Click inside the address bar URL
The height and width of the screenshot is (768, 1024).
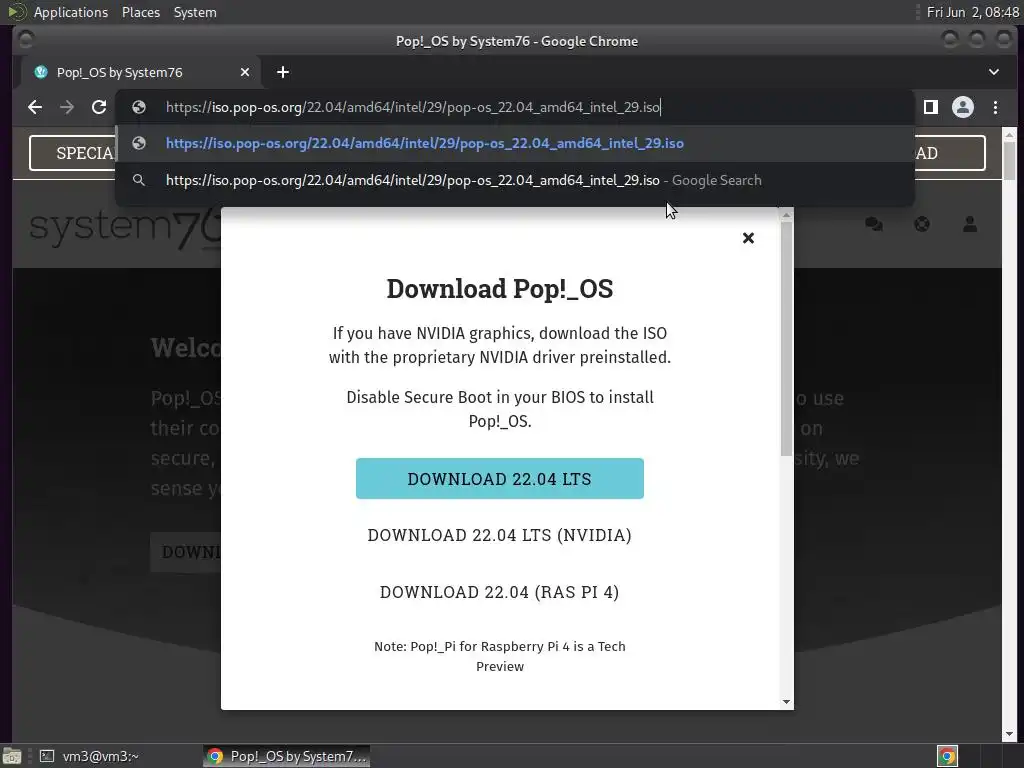413,107
